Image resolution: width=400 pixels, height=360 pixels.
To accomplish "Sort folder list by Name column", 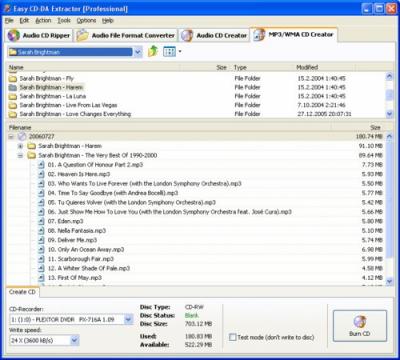I will tap(93, 67).
